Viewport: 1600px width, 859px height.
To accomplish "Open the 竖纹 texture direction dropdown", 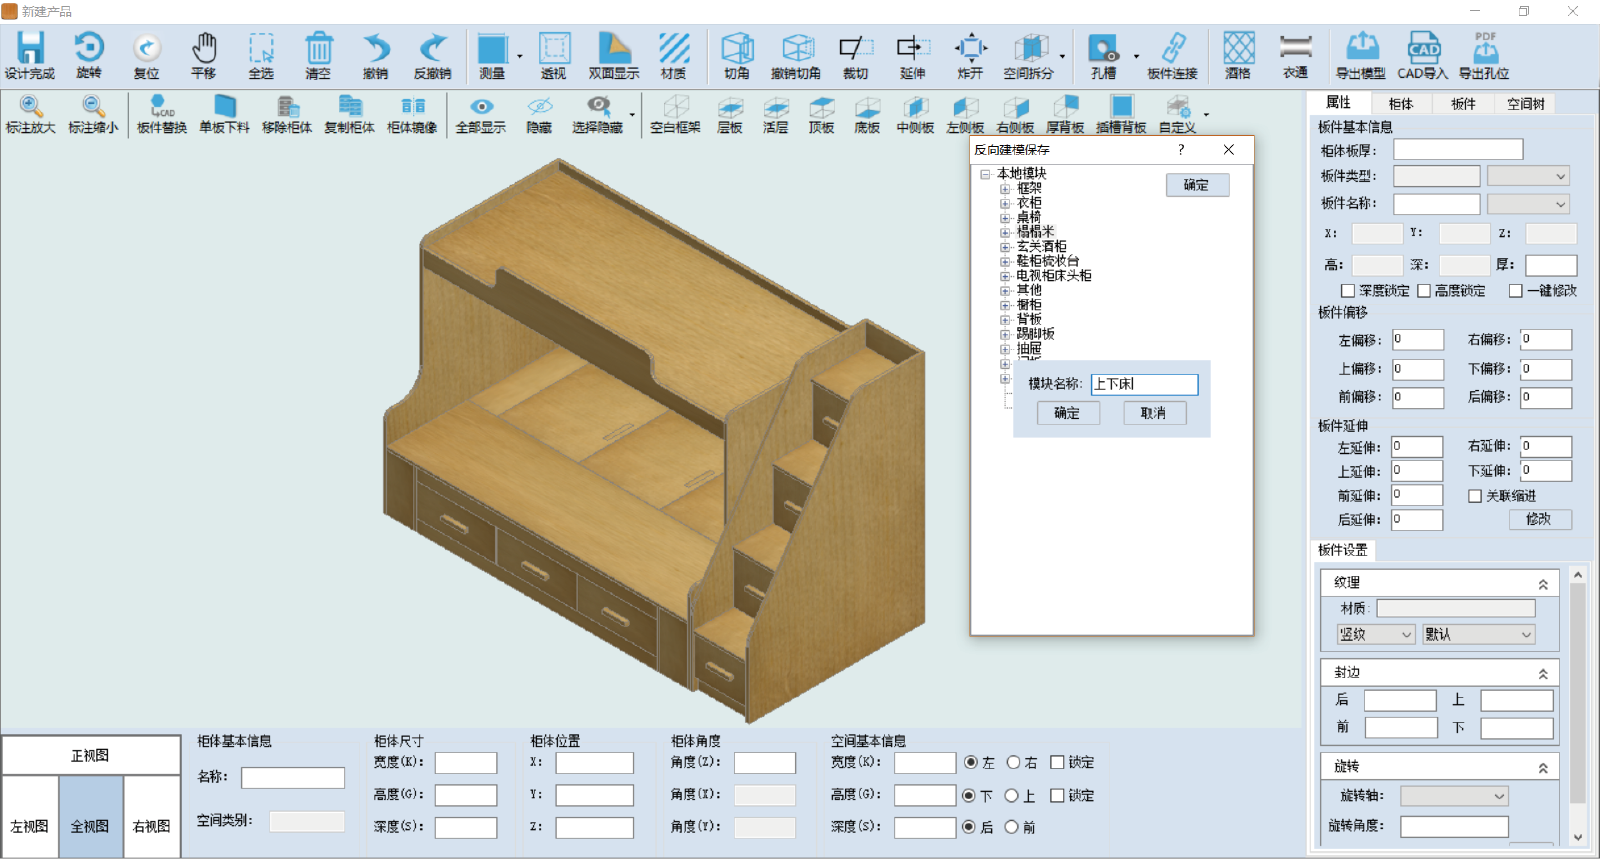I will [x=1376, y=634].
